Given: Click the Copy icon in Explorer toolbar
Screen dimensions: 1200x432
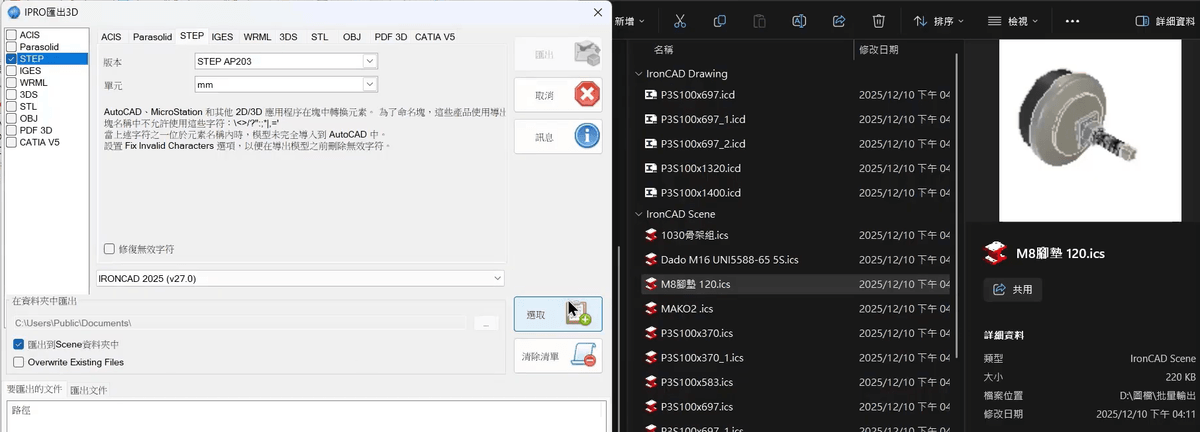Looking at the screenshot, I should tap(720, 20).
